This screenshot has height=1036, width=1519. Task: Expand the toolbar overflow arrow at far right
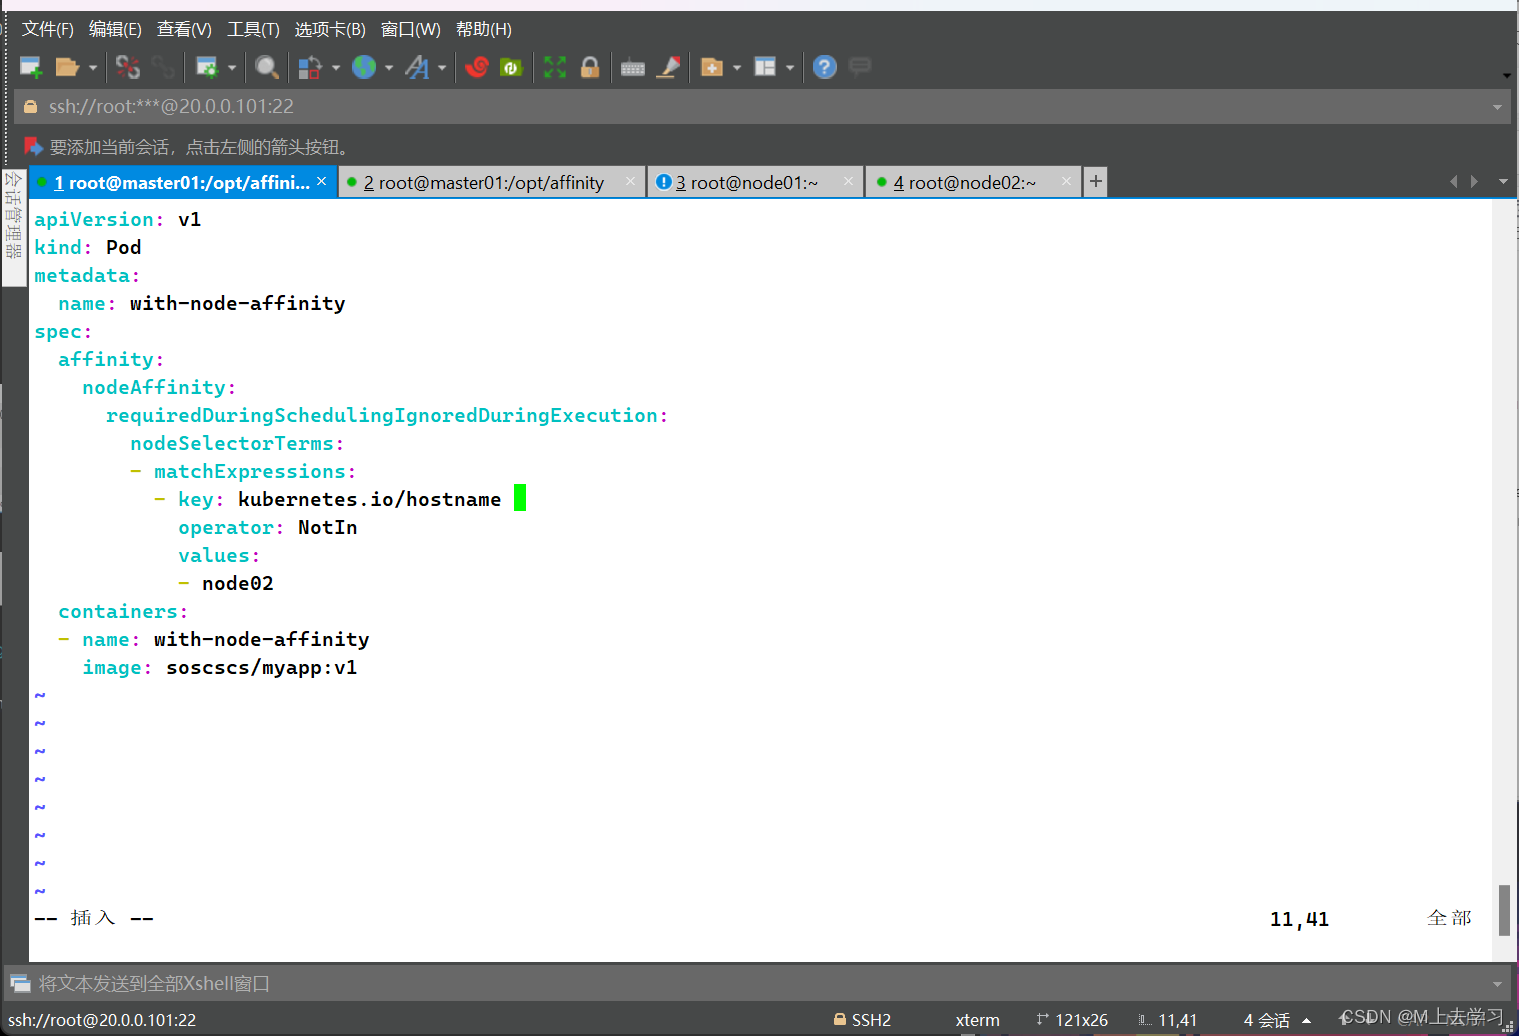pos(1506,75)
